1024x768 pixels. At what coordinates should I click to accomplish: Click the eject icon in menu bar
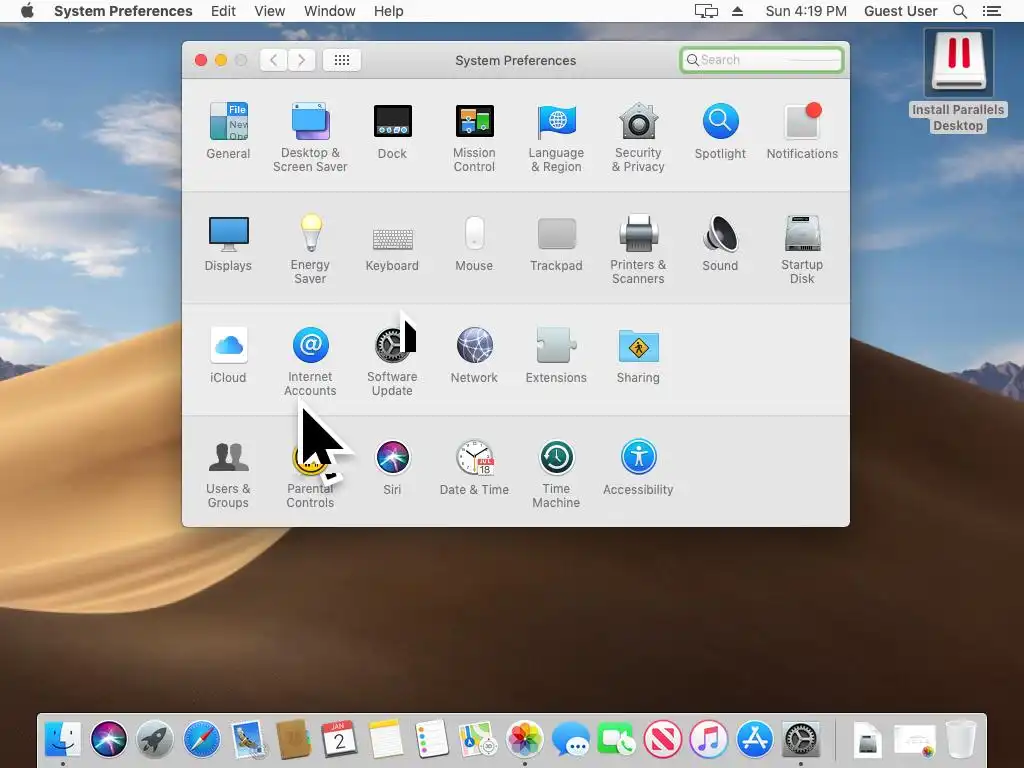pyautogui.click(x=737, y=11)
